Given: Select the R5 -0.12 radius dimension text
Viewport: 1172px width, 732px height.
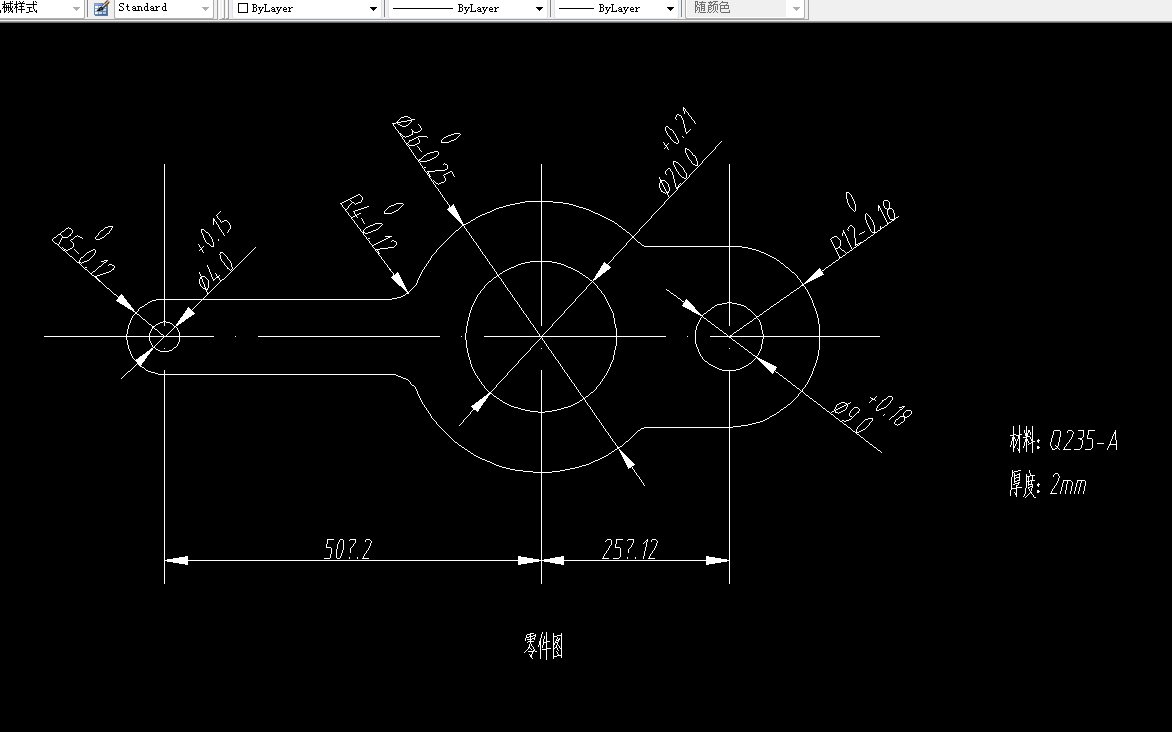Looking at the screenshot, I should [x=84, y=252].
